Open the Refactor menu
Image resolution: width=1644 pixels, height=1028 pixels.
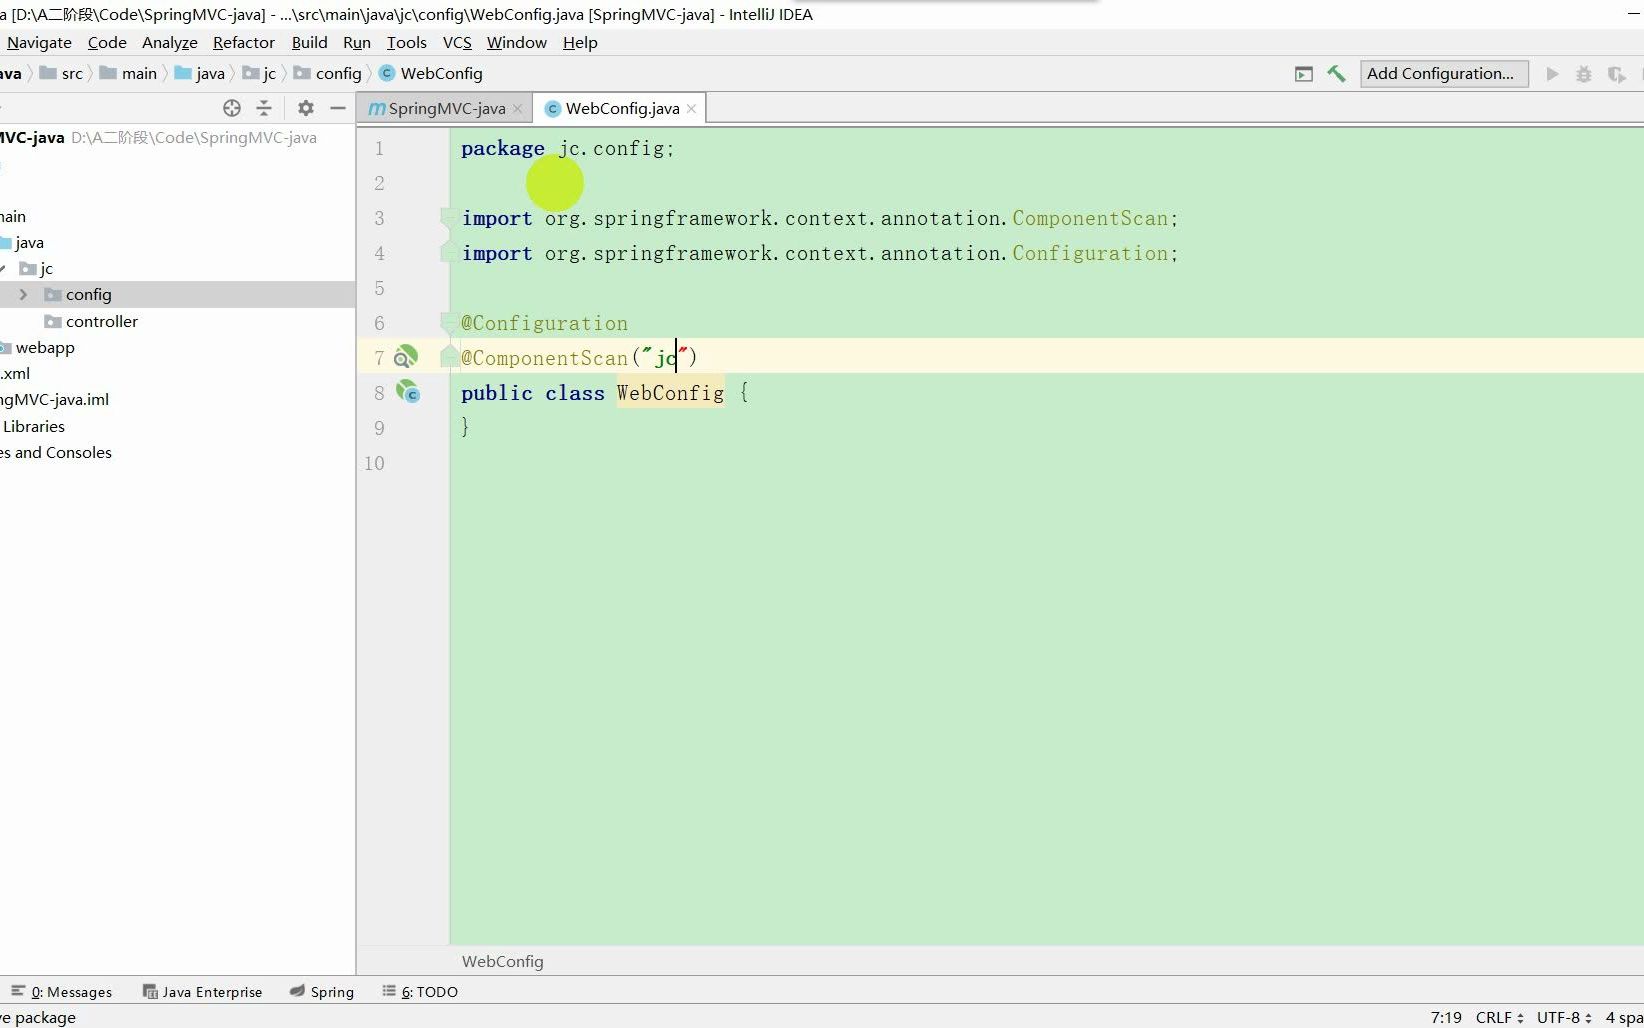(x=243, y=42)
